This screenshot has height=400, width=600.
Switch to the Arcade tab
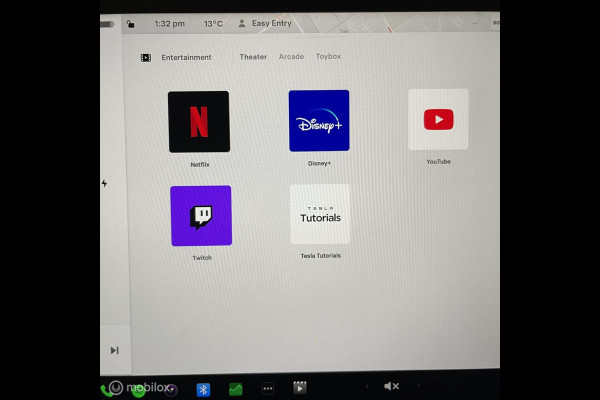click(x=291, y=57)
